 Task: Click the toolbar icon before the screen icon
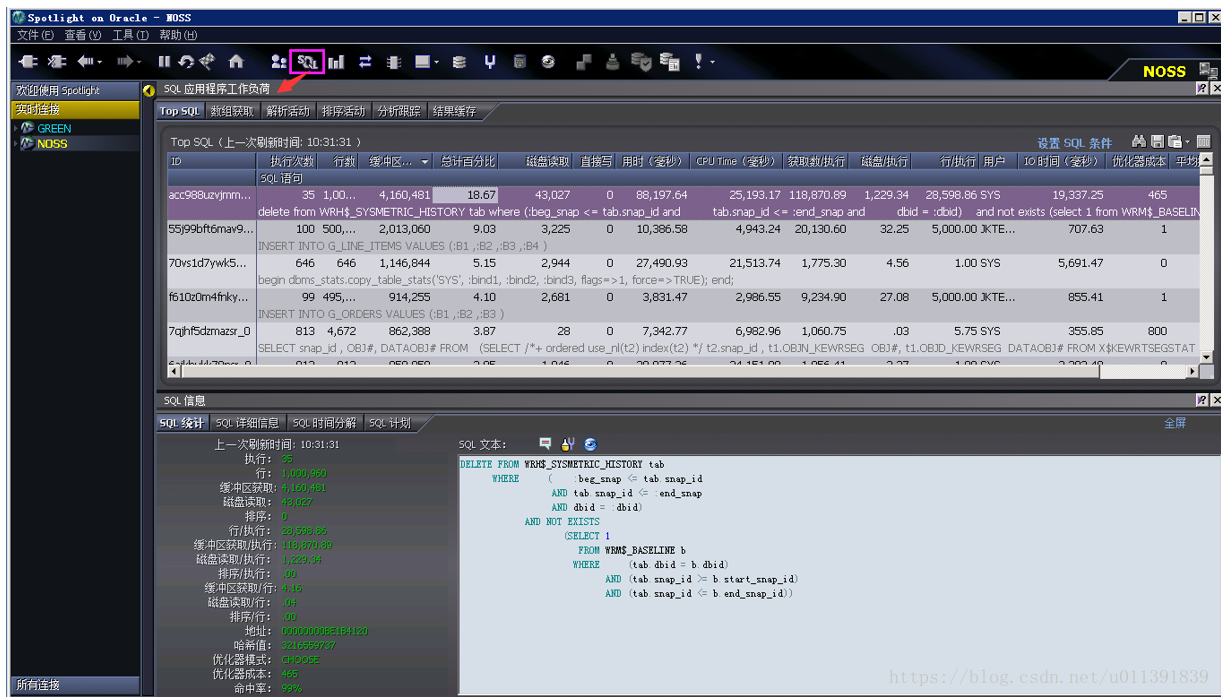pos(394,62)
